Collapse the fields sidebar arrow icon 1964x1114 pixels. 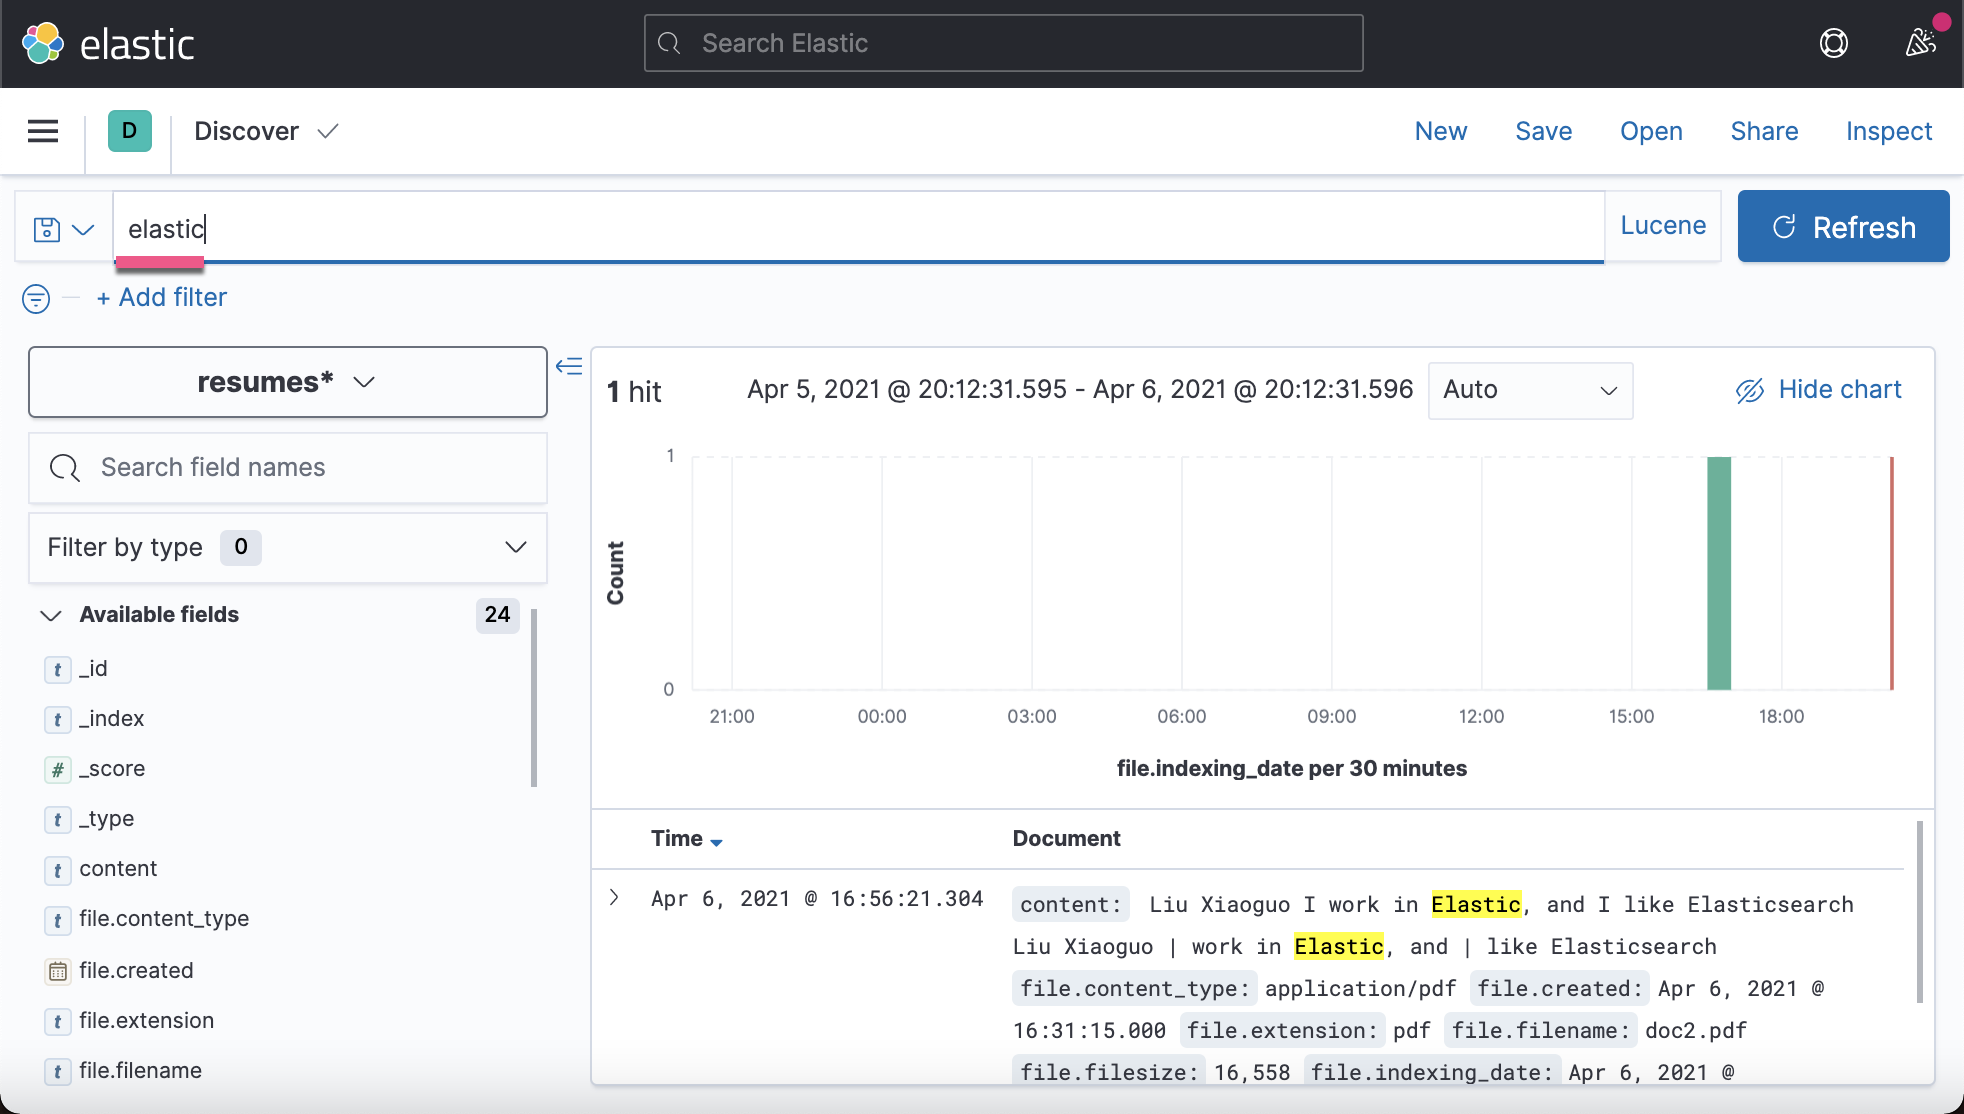(x=569, y=366)
